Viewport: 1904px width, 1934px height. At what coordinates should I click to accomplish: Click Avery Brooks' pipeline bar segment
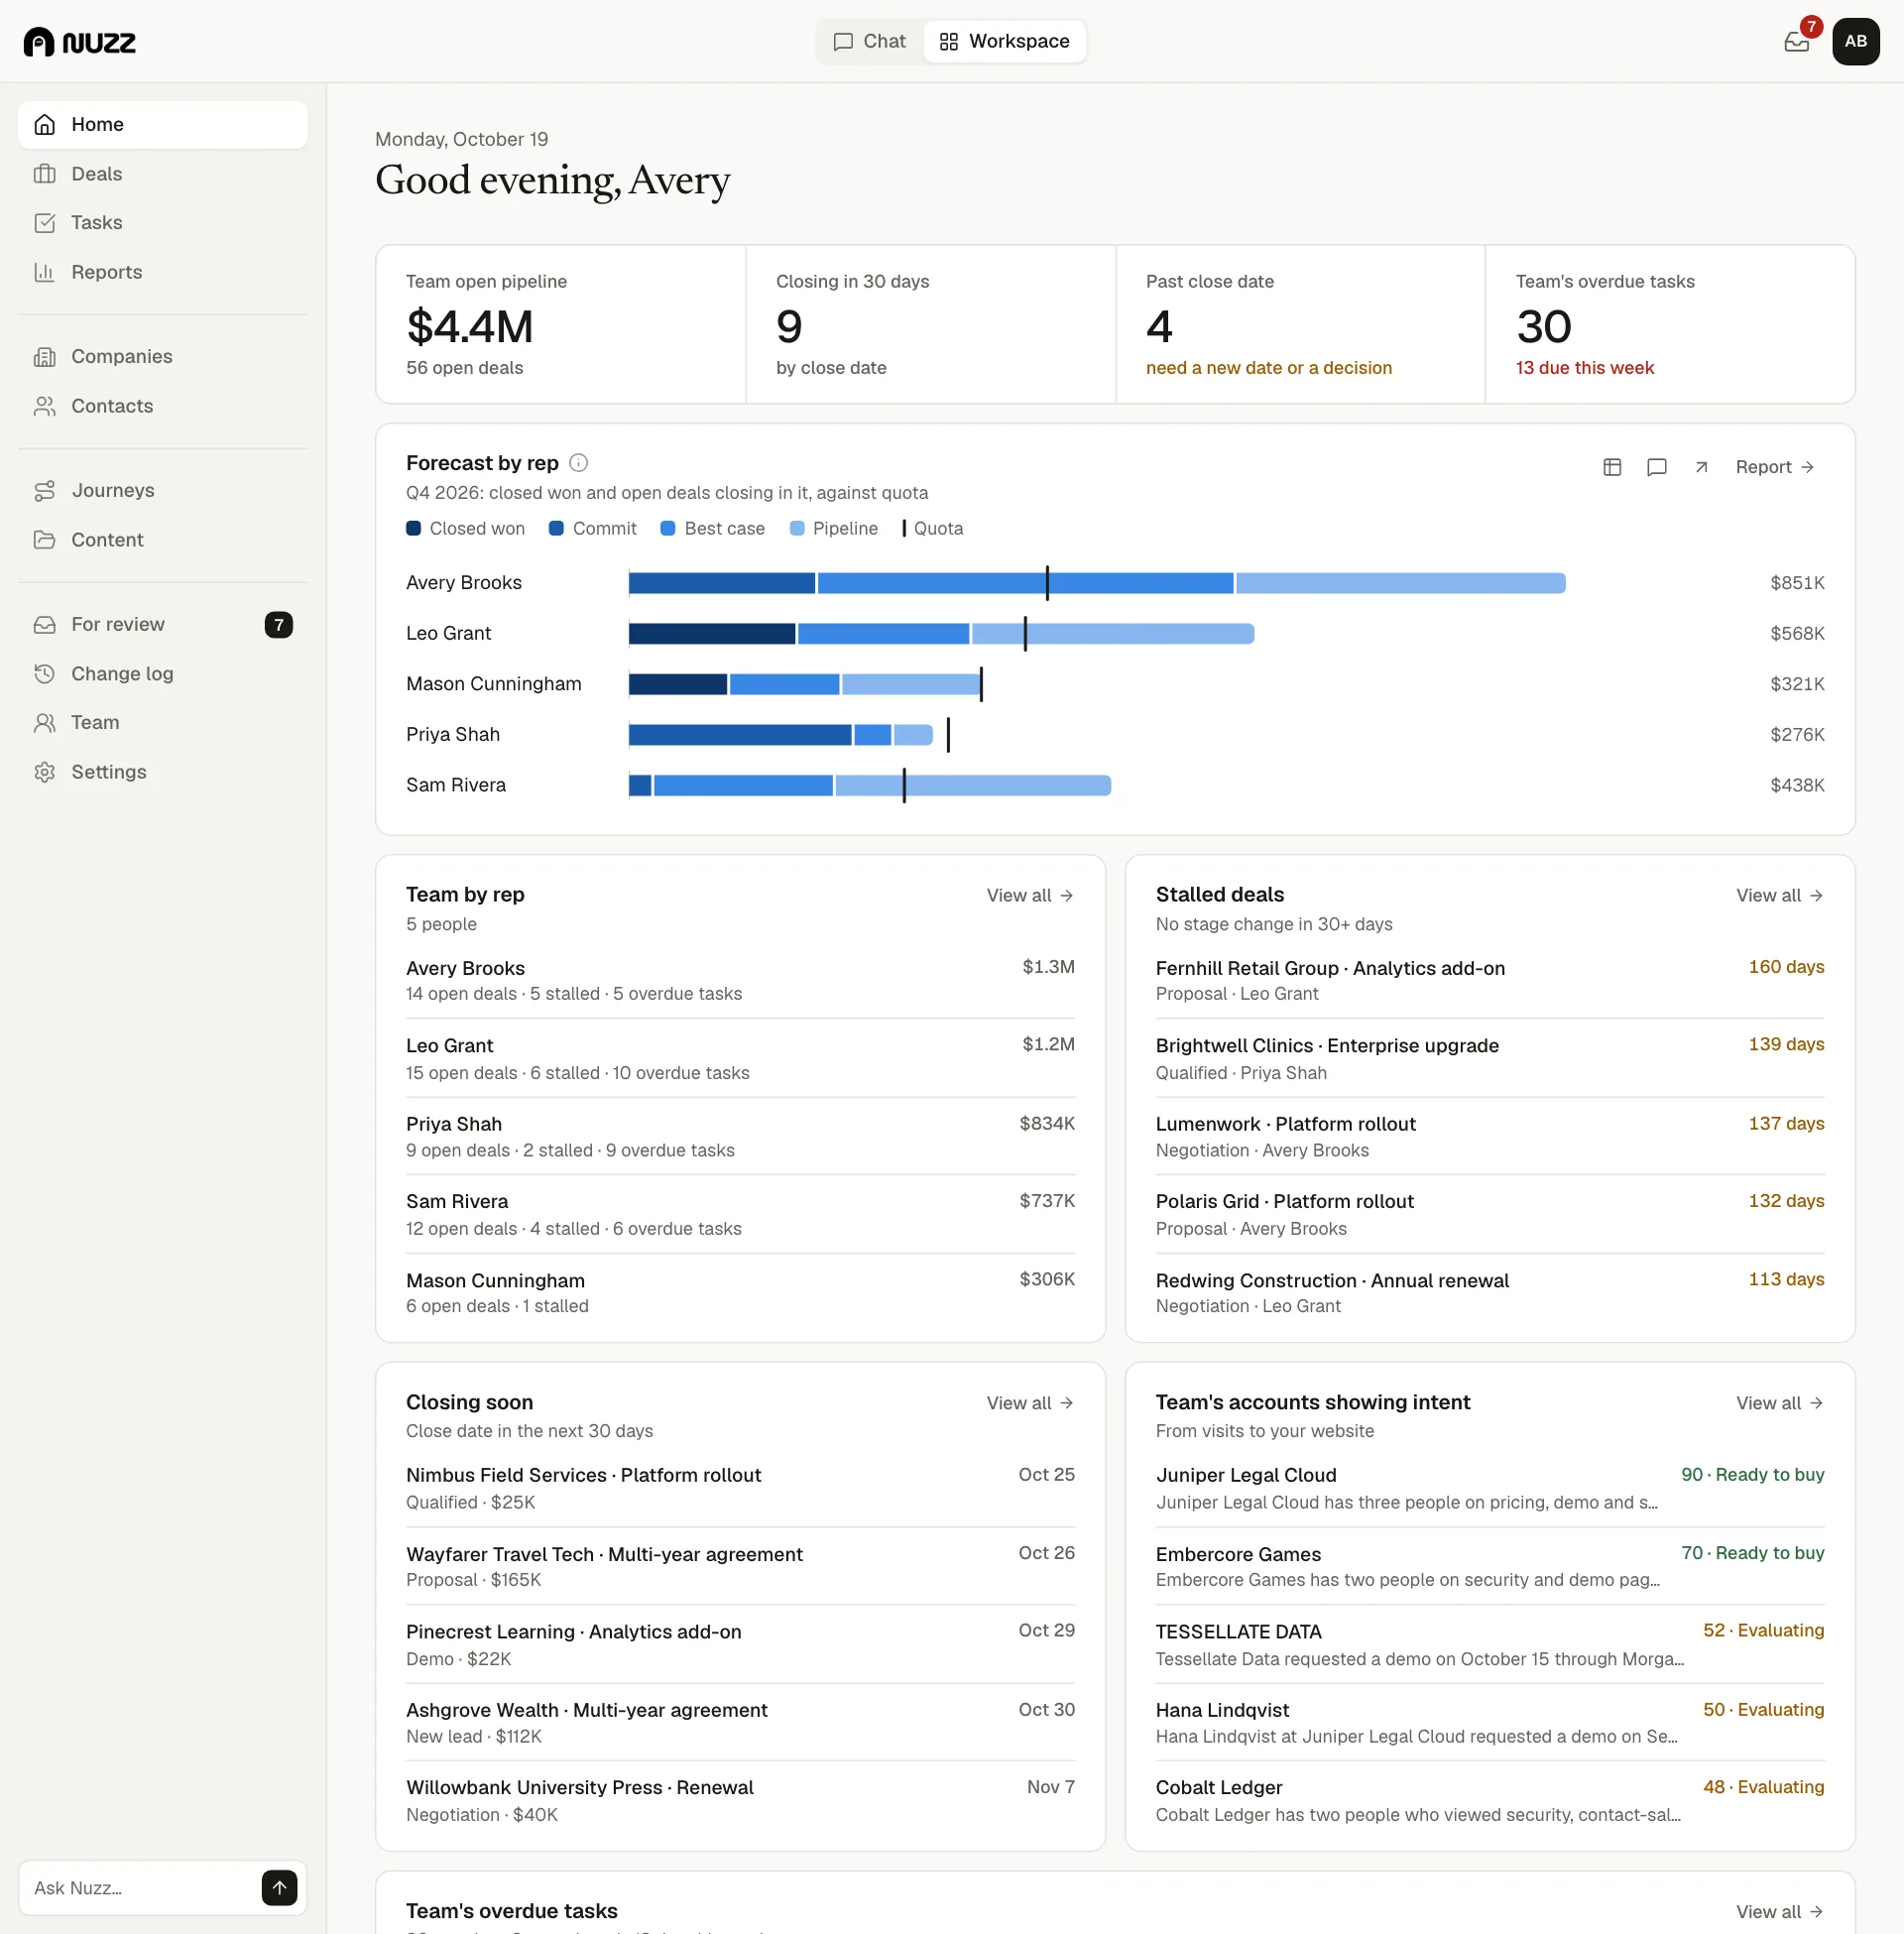point(1400,583)
